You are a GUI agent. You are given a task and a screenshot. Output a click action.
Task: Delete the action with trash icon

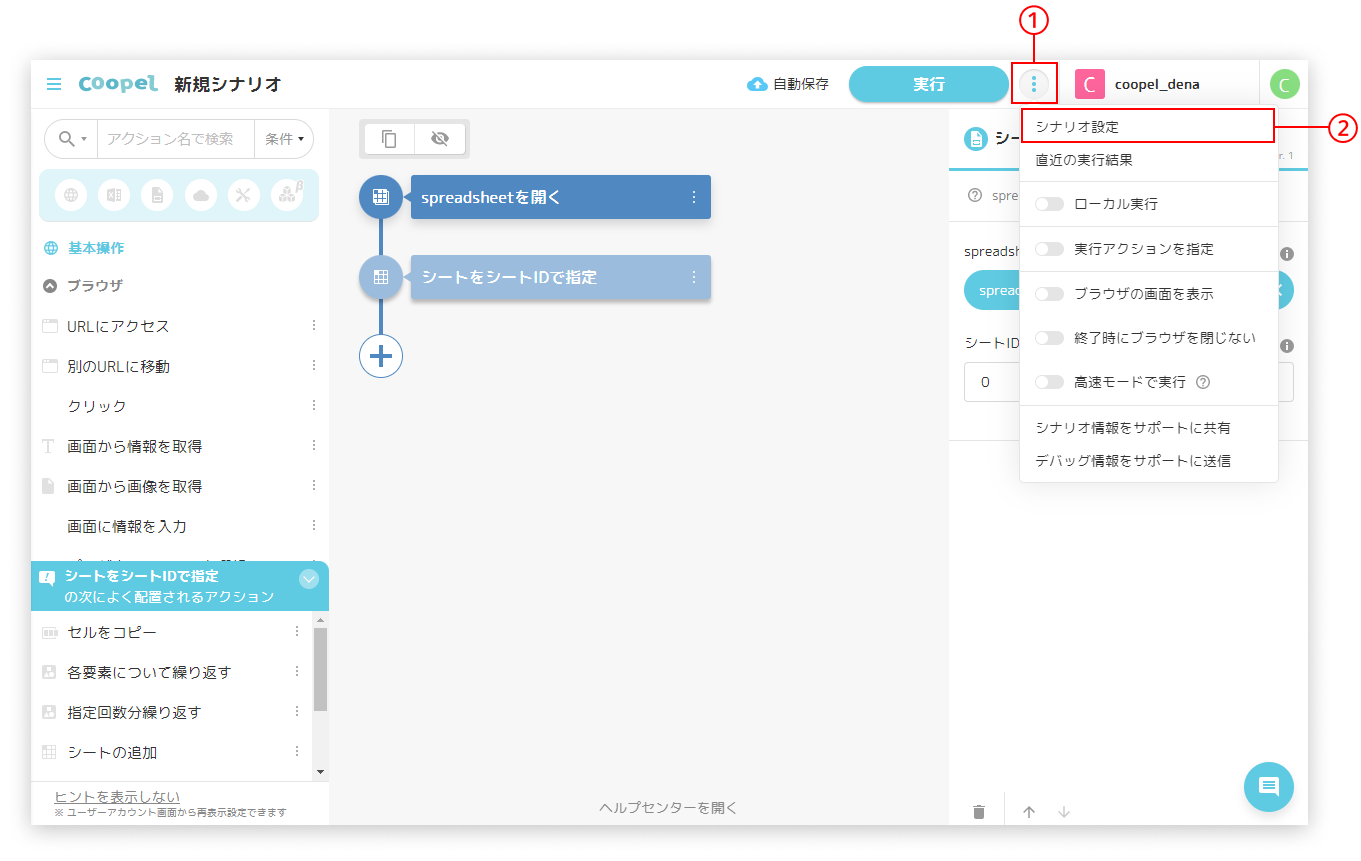click(x=979, y=812)
